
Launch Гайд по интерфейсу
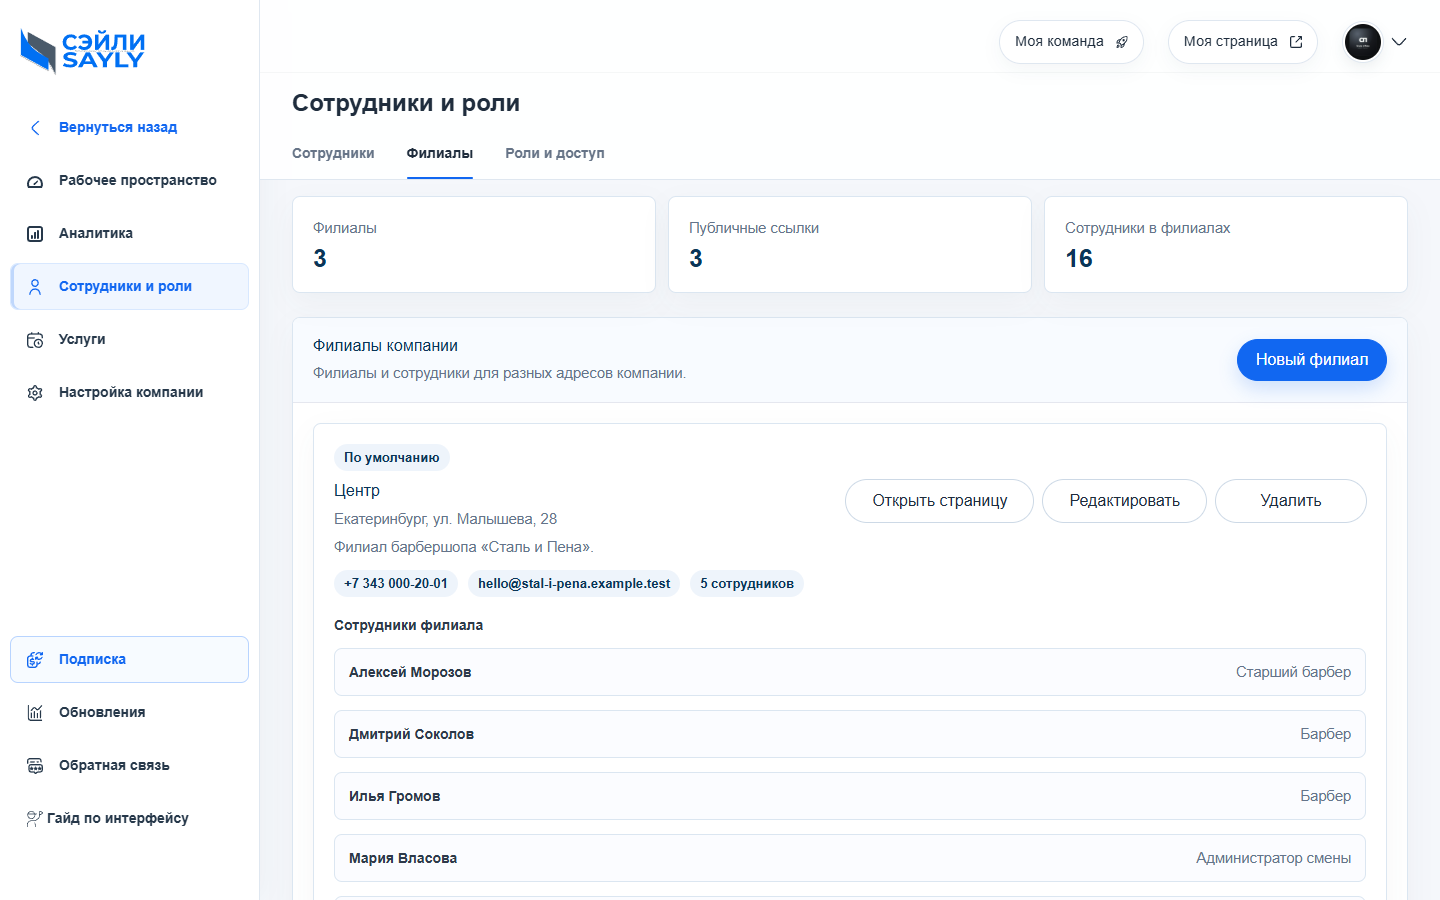(130, 819)
